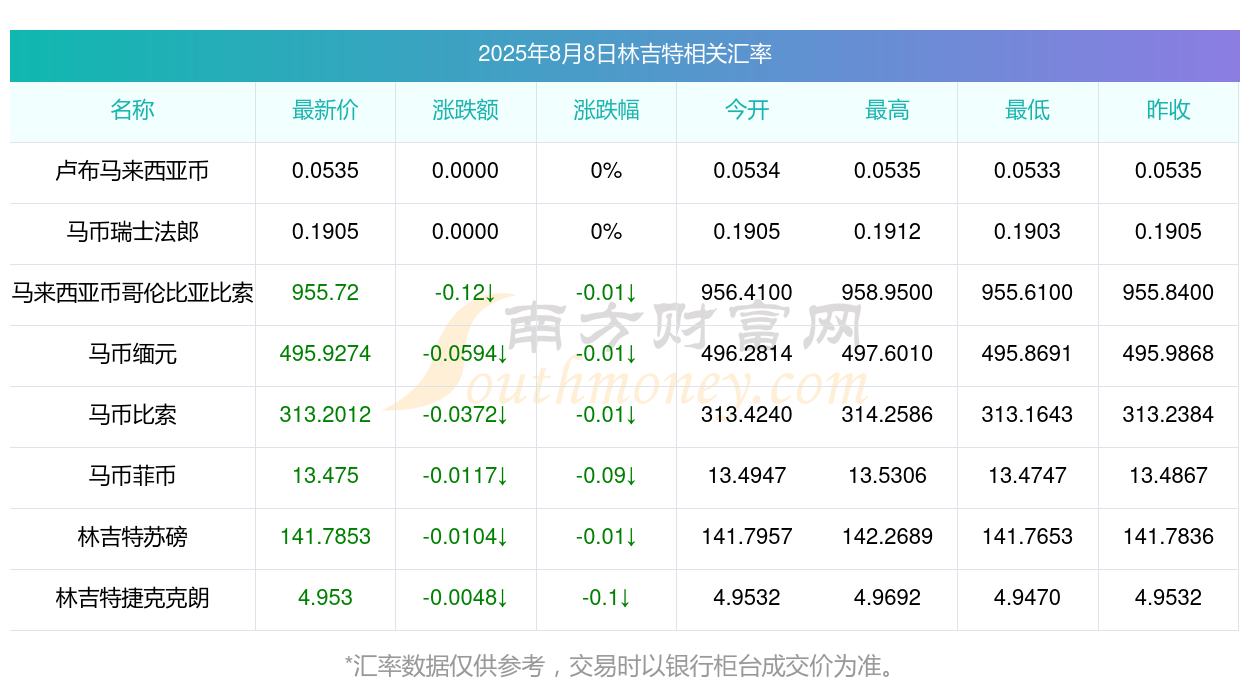Click the latest price 4.953
The height and width of the screenshot is (698, 1250).
(325, 598)
